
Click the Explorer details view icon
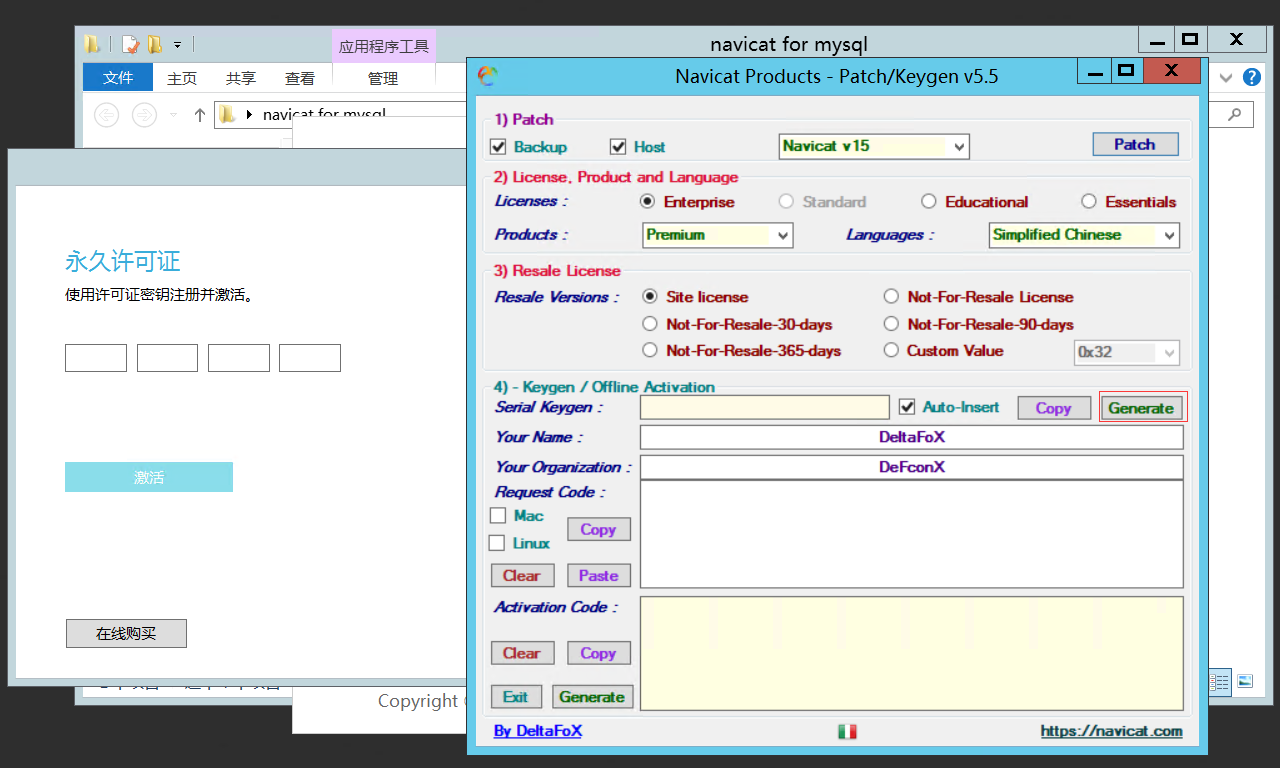(1219, 682)
